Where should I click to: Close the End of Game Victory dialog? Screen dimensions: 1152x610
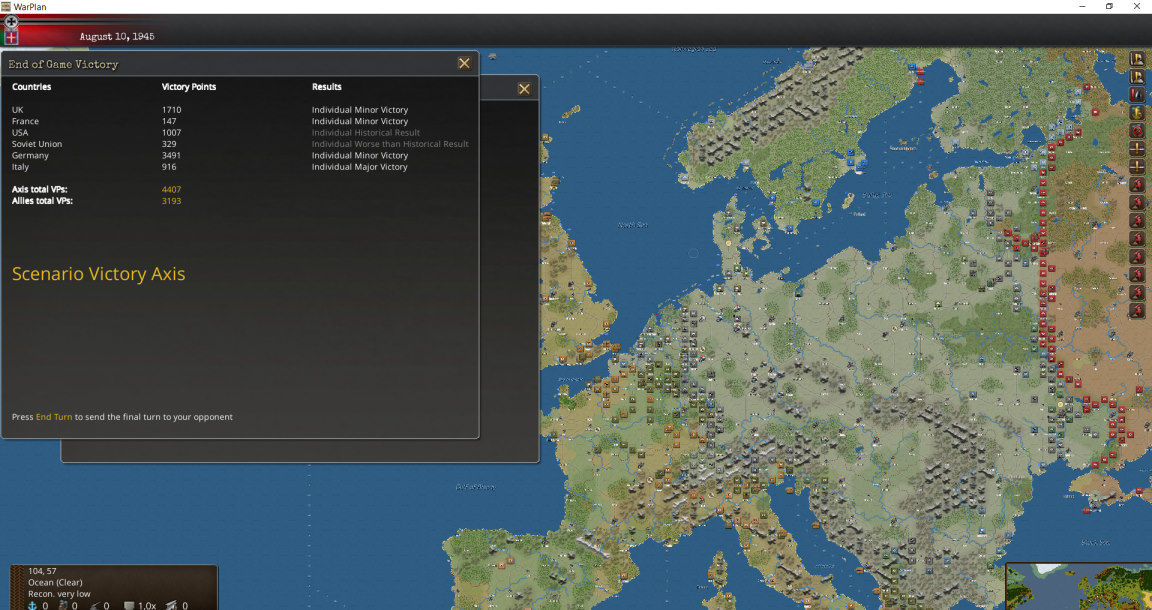[x=464, y=63]
